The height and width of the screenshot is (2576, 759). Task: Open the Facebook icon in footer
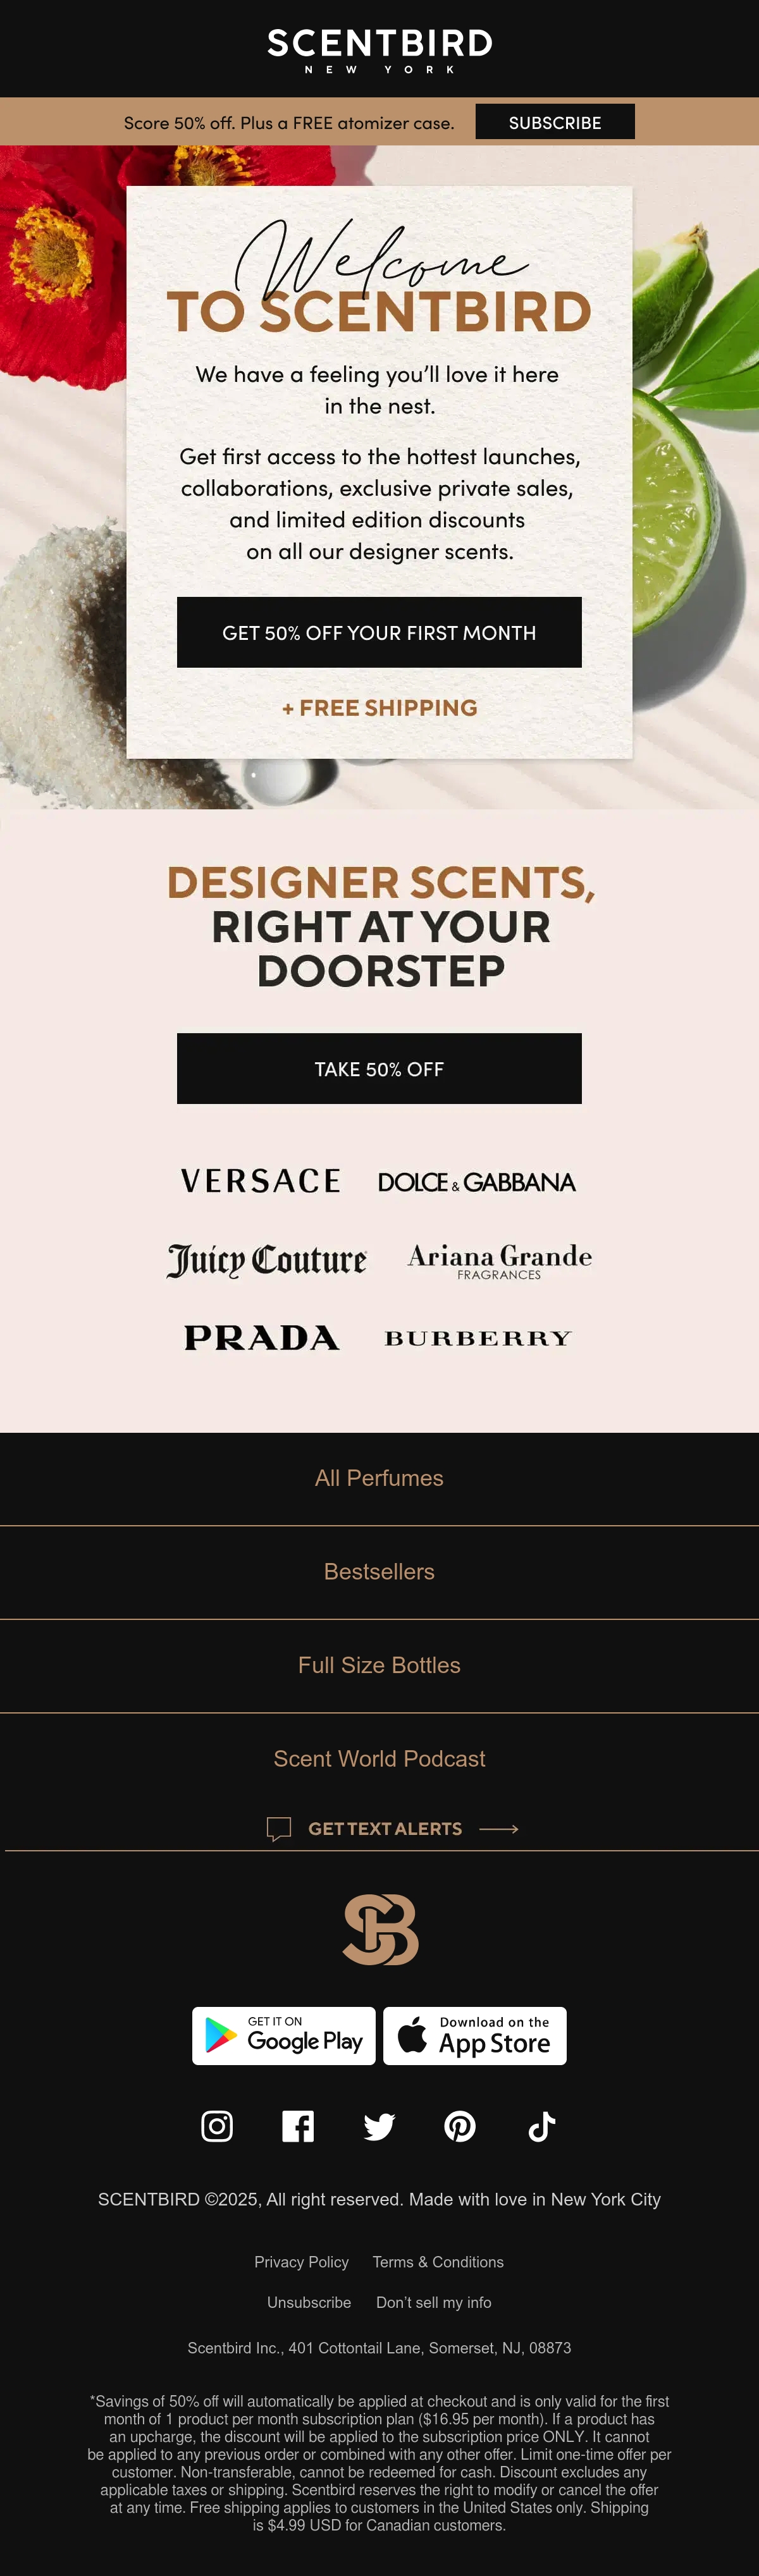(298, 2125)
